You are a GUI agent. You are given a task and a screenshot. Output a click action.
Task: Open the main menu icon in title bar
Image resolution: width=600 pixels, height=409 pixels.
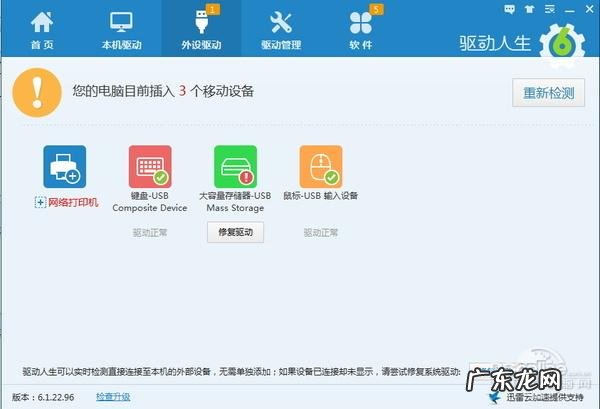click(x=550, y=9)
